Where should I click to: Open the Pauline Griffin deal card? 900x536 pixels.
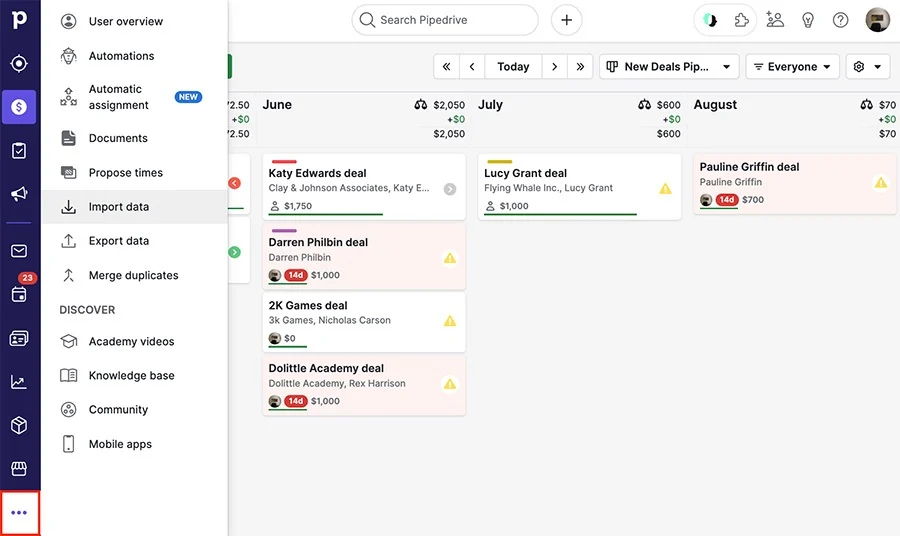[794, 184]
